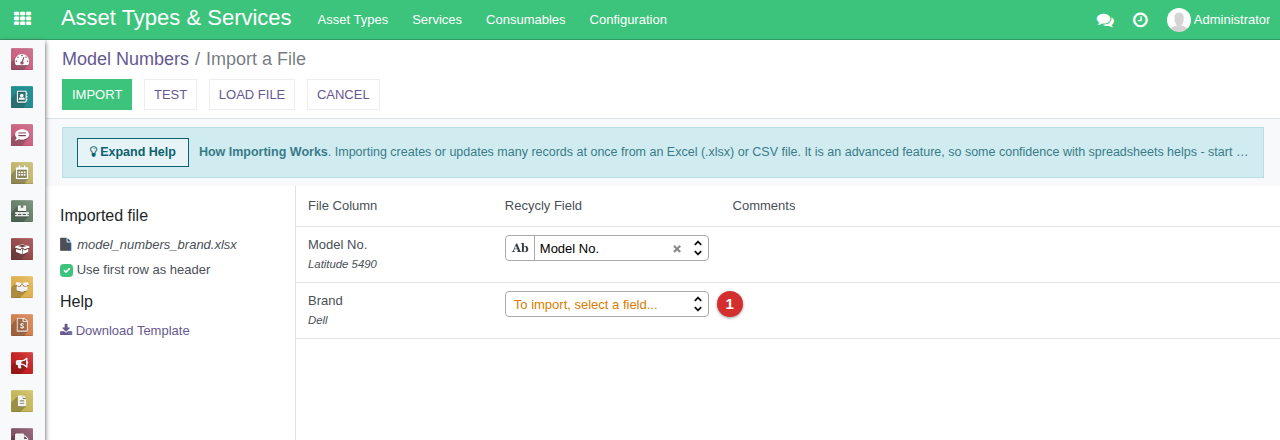Image resolution: width=1280 pixels, height=440 pixels.
Task: Click the Model No. file column label
Action: click(x=338, y=244)
